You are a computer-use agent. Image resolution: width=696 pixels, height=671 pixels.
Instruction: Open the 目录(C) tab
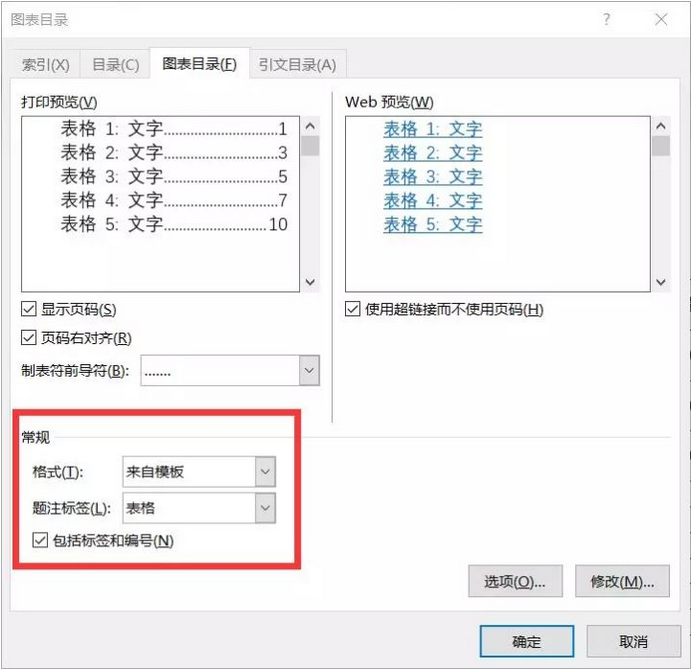pyautogui.click(x=115, y=65)
